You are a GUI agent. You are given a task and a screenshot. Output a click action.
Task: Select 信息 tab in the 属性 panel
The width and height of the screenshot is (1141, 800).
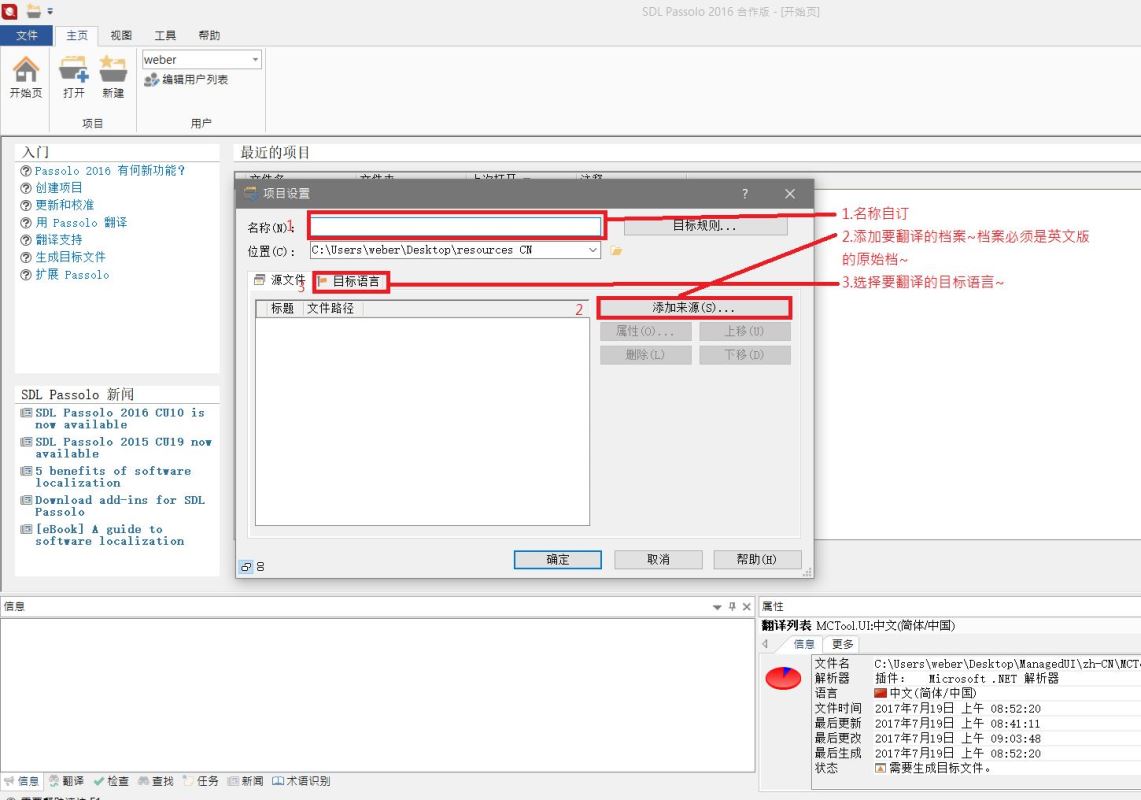tap(803, 644)
